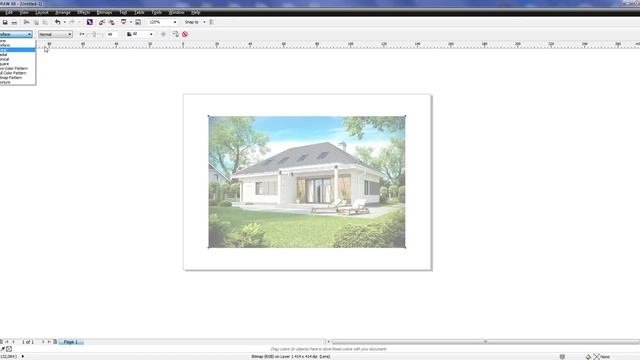
Task: Click the Welcome screen icon
Action: pyautogui.click(x=138, y=22)
